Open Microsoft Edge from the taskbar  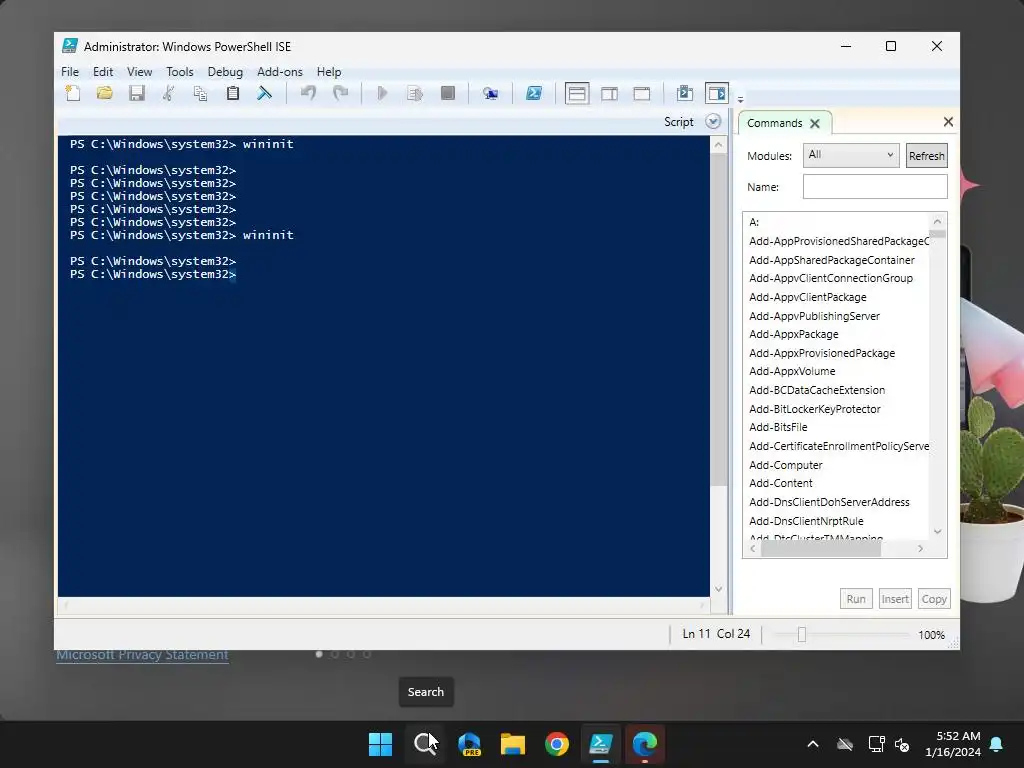(x=645, y=744)
